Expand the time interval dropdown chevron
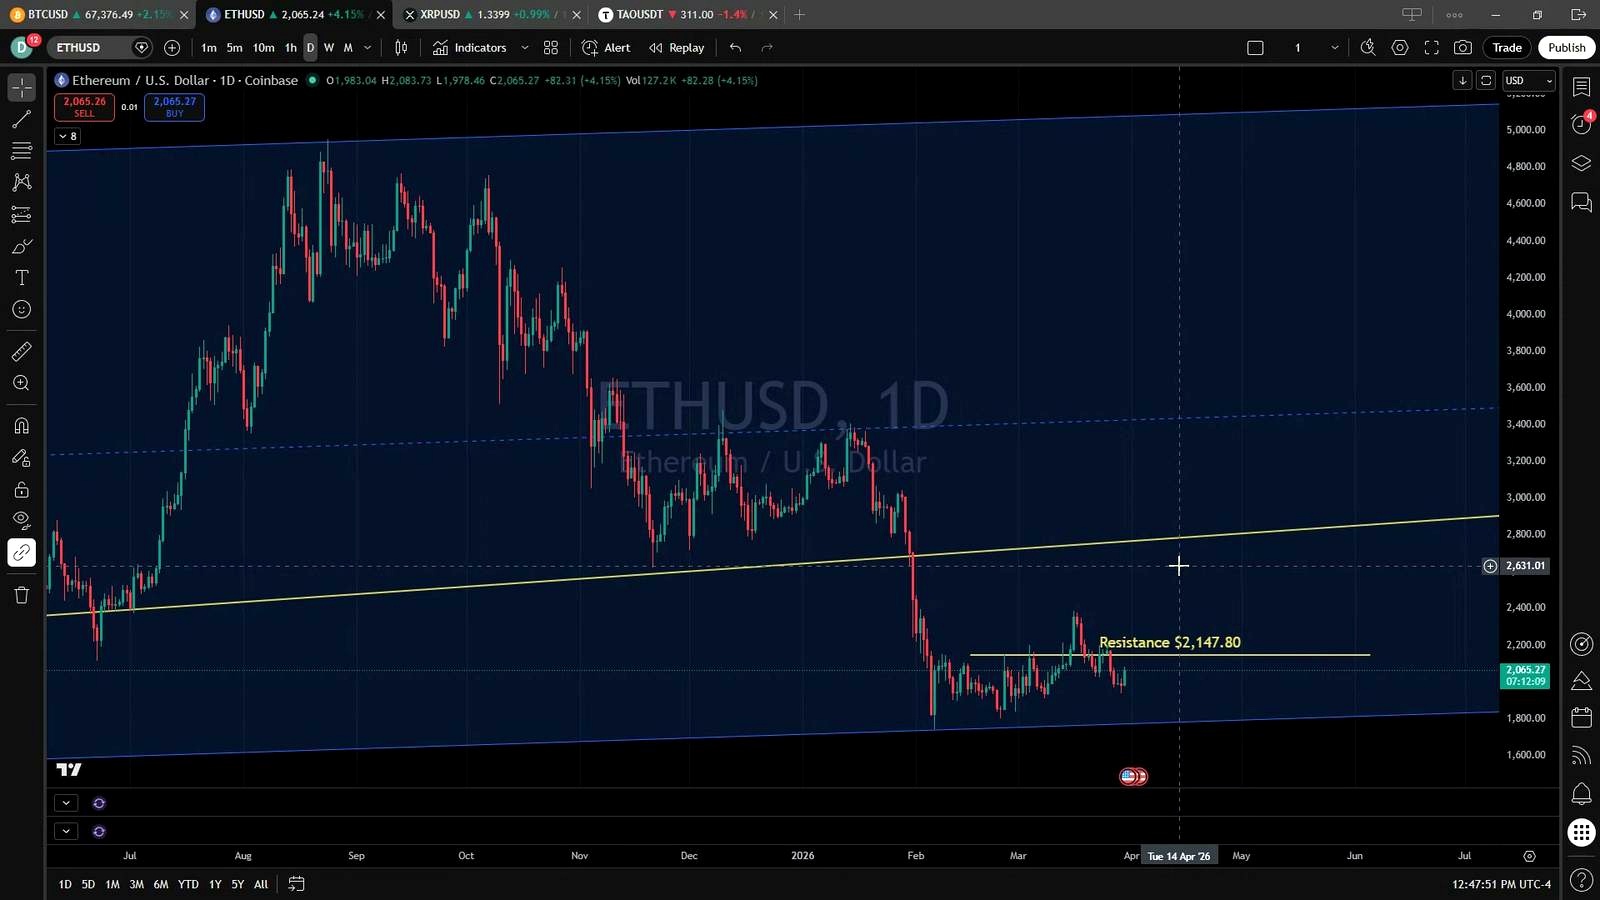The image size is (1600, 900). tap(367, 47)
